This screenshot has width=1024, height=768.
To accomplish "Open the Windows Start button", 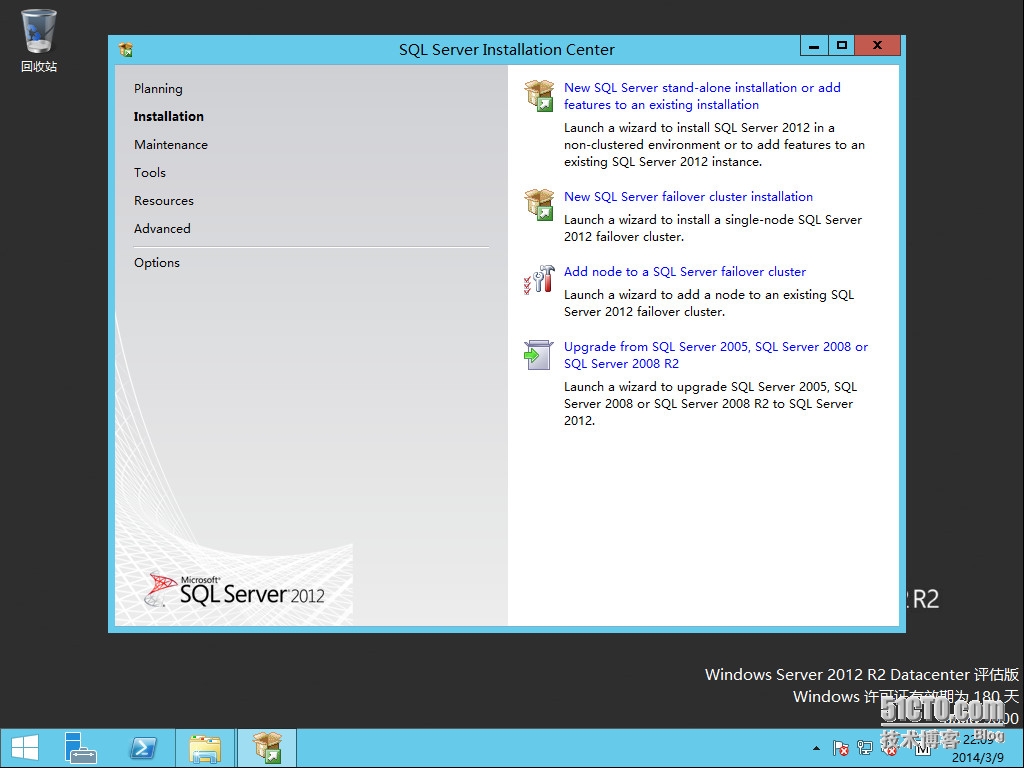I will coord(25,748).
